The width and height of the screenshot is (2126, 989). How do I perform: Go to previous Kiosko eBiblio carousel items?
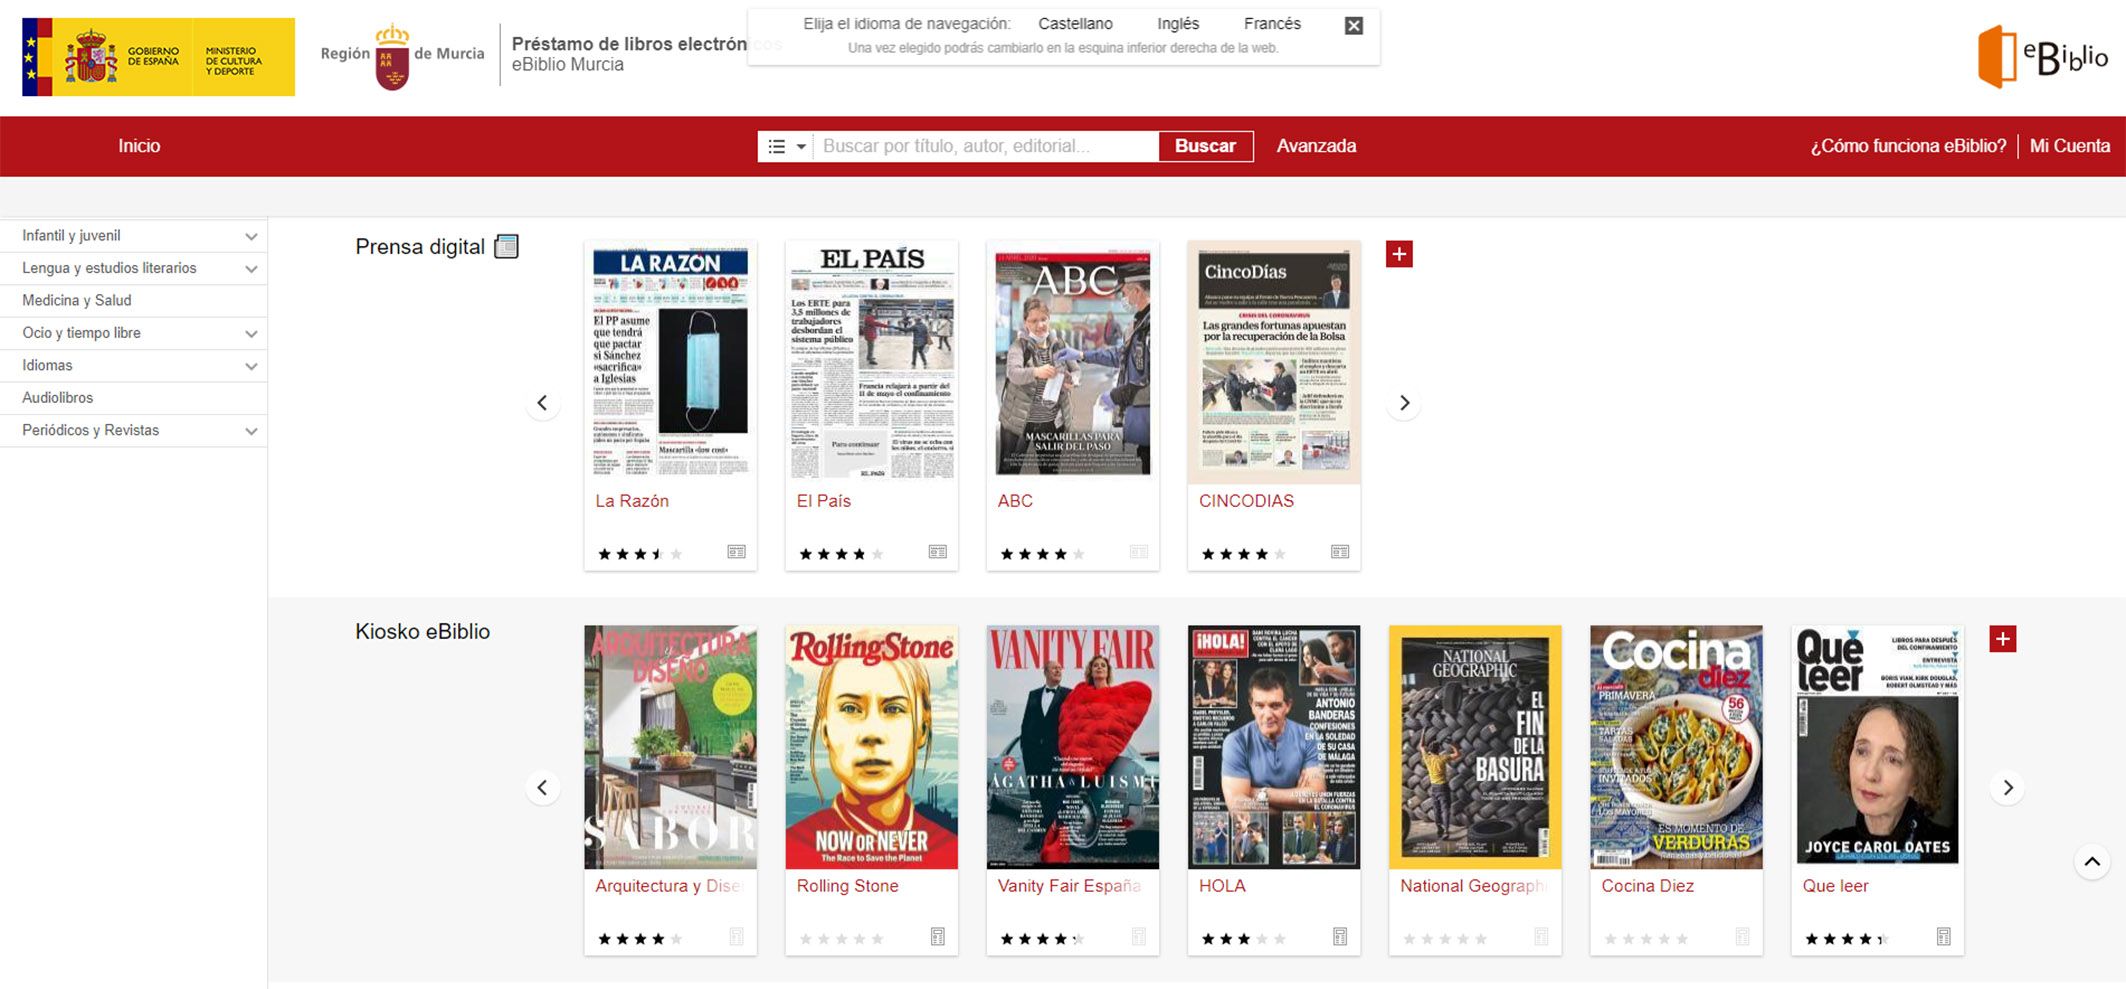[542, 788]
